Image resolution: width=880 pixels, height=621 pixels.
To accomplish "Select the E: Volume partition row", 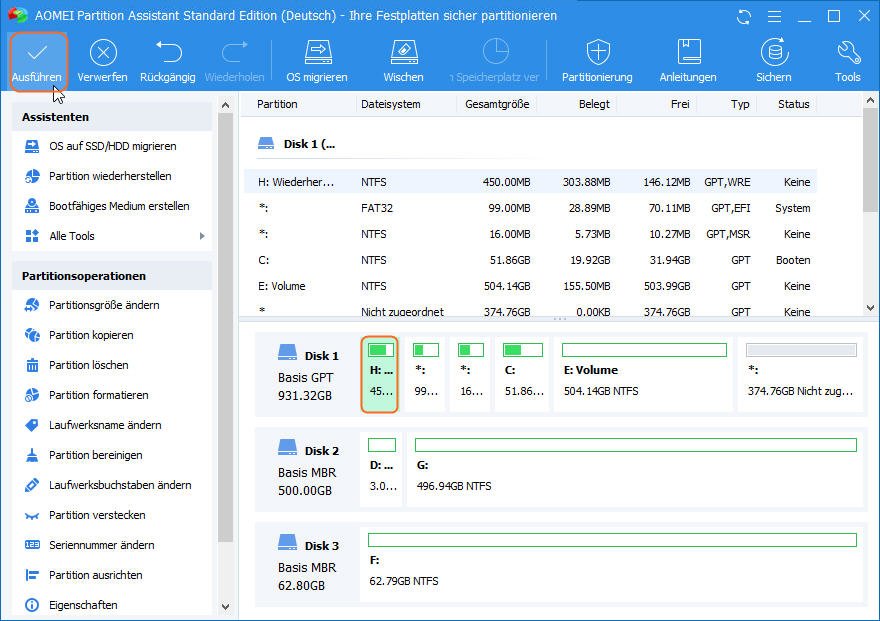I will (530, 286).
